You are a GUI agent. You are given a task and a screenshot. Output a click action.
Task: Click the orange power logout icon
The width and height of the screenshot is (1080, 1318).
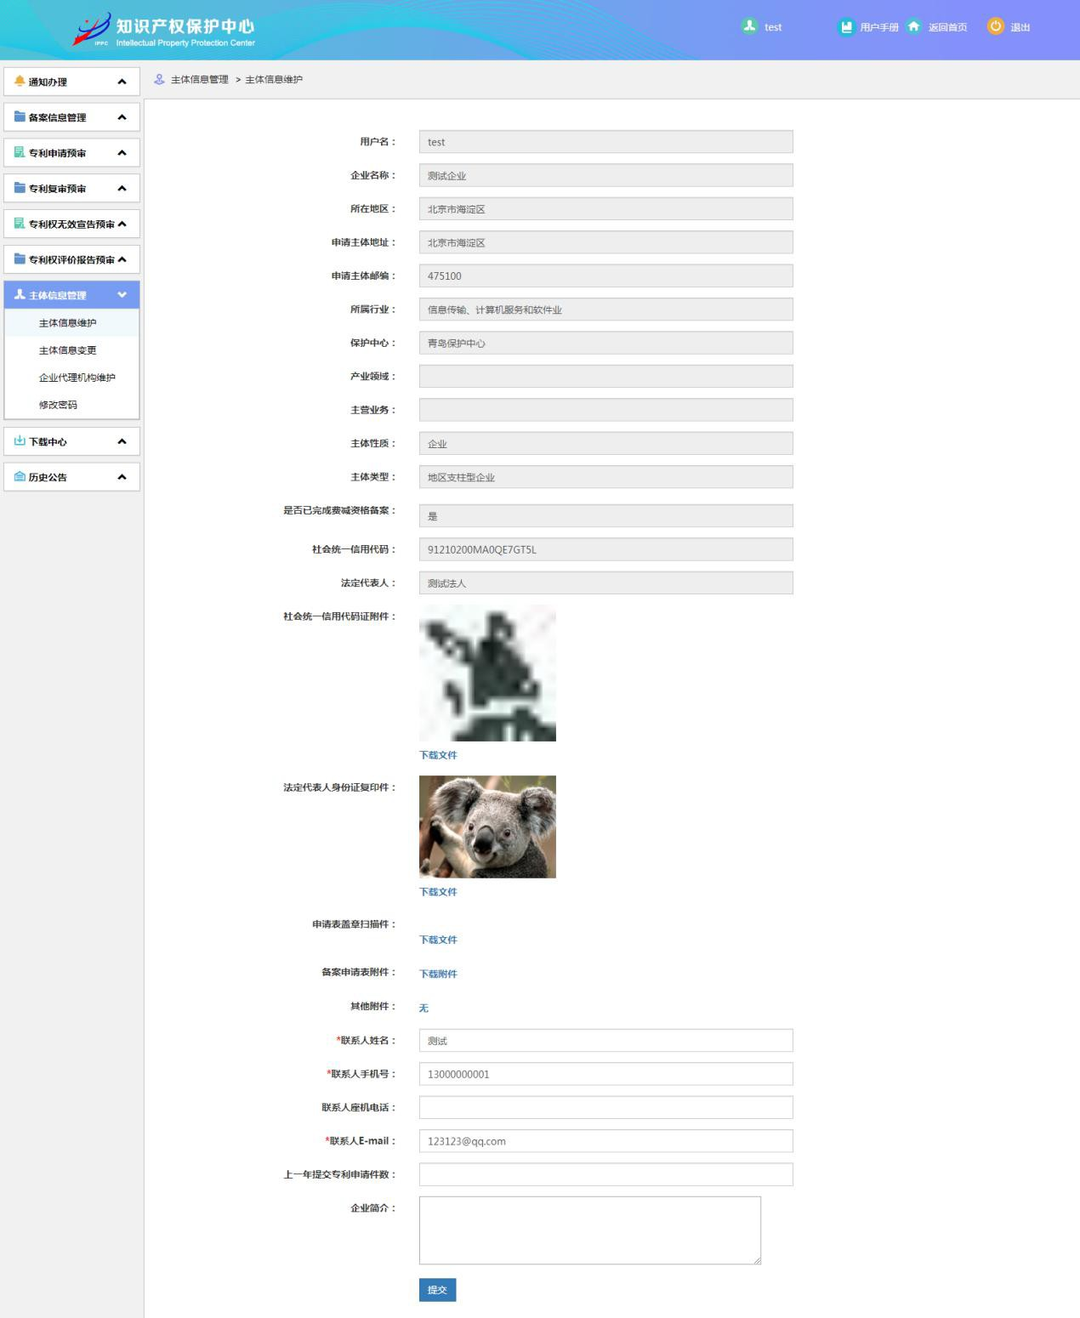pyautogui.click(x=995, y=27)
